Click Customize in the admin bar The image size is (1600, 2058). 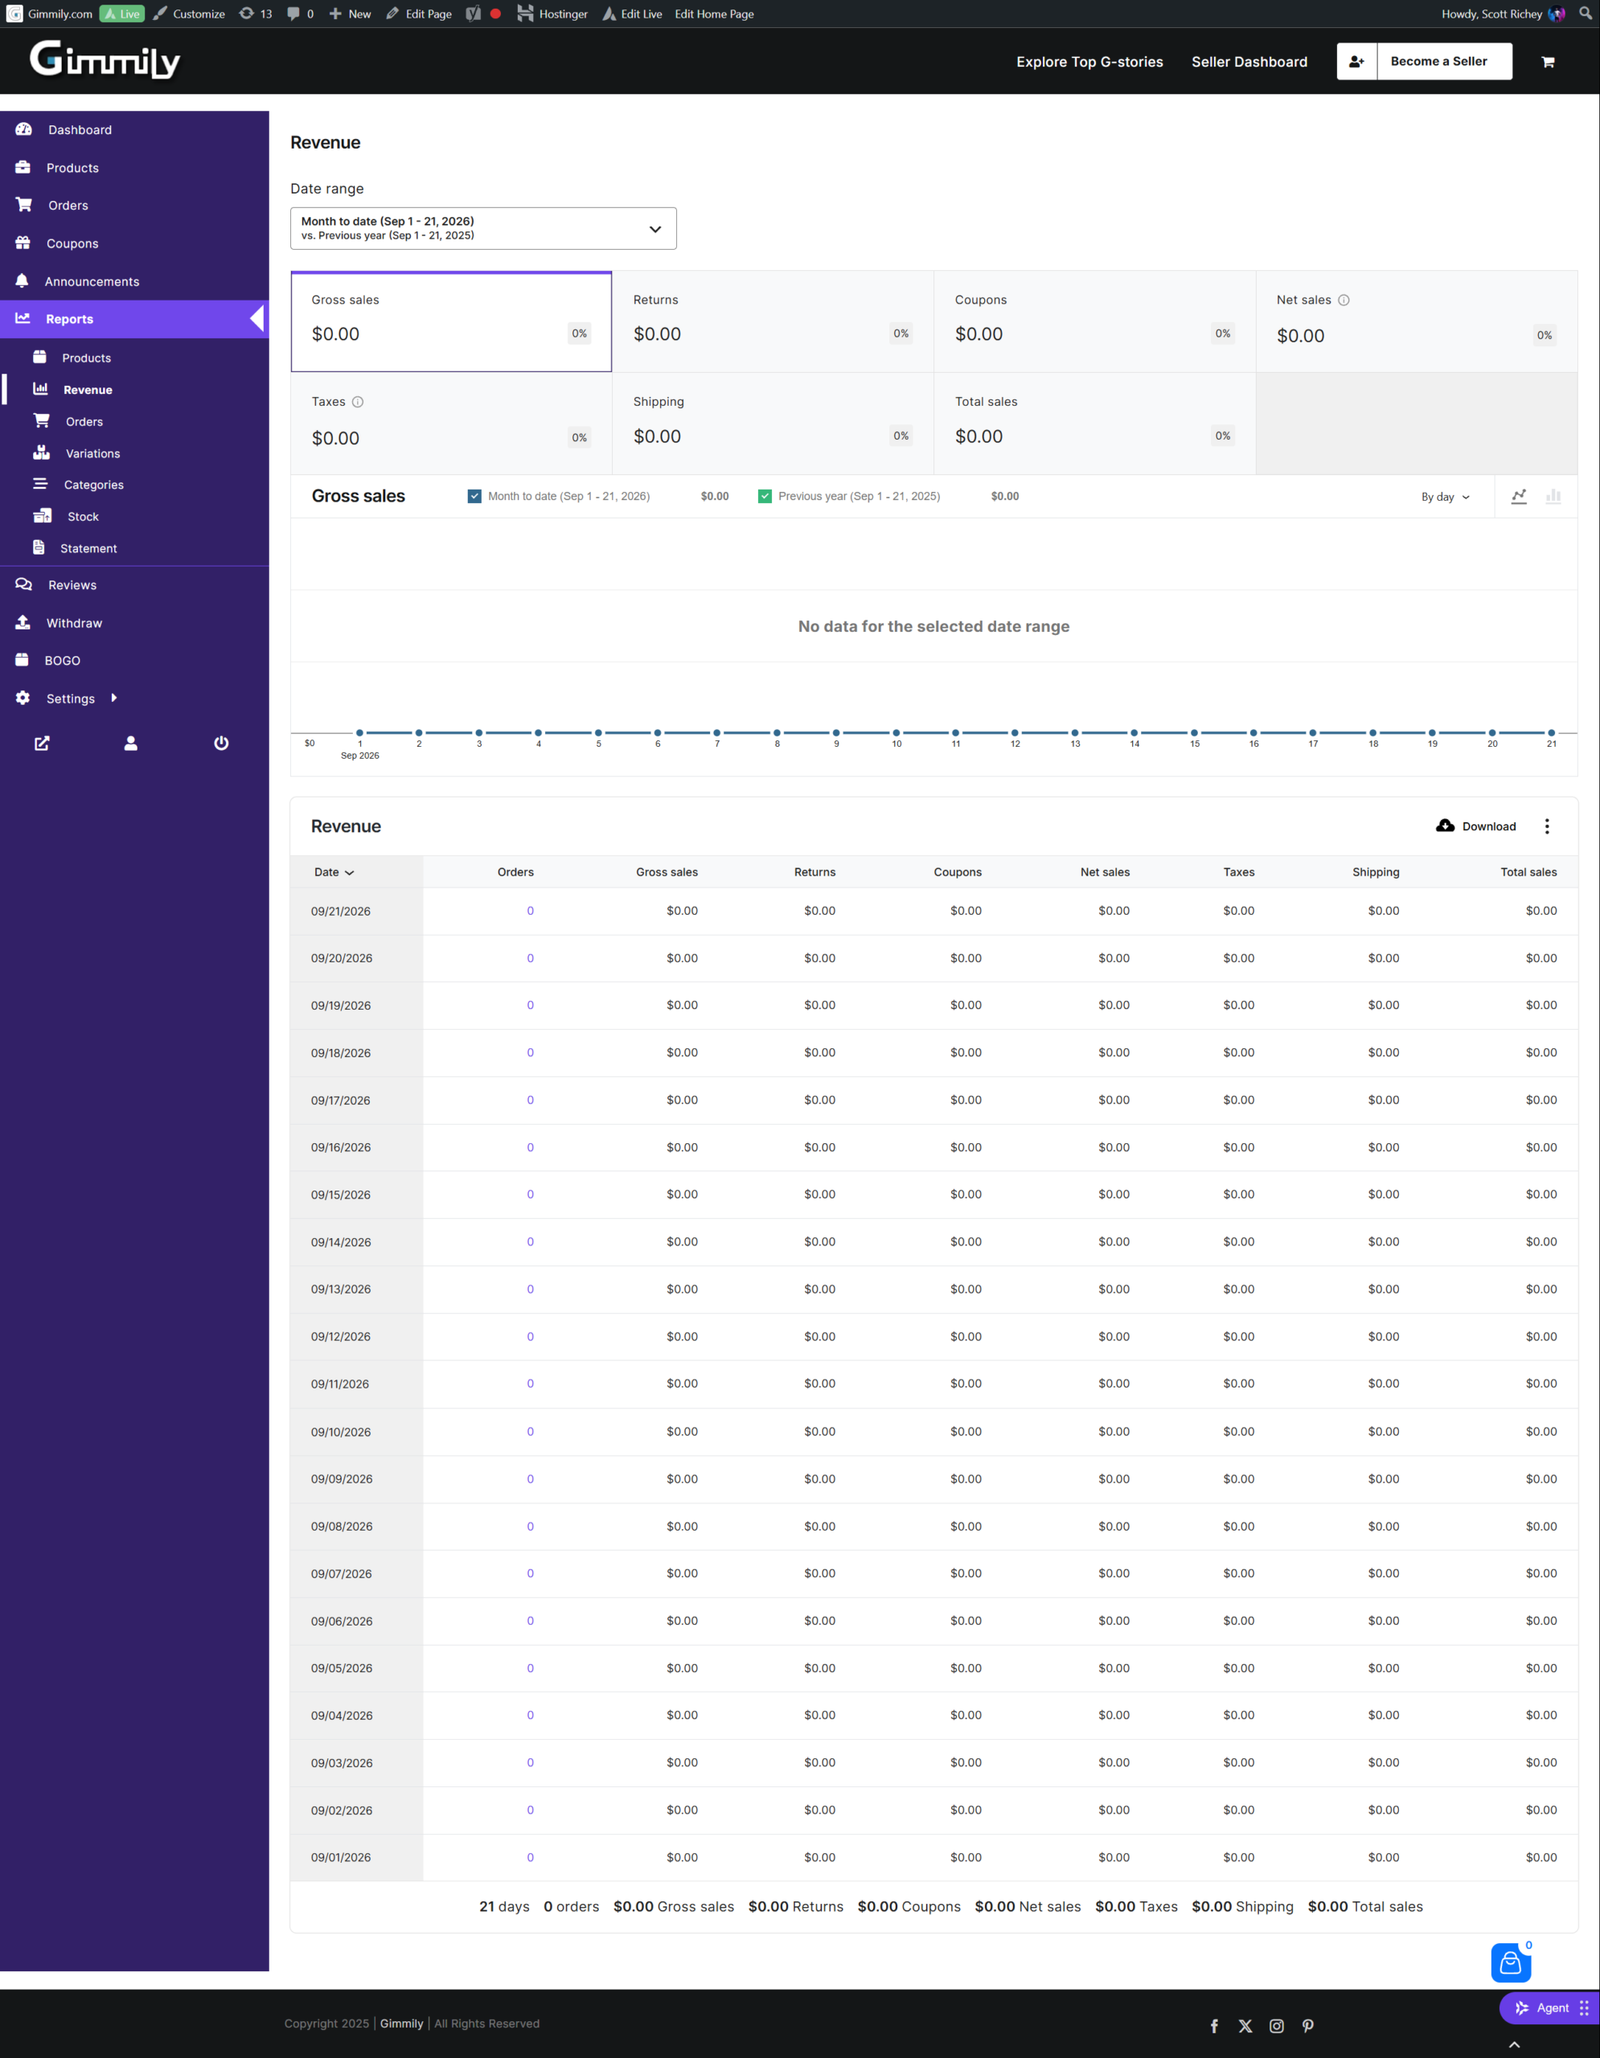click(189, 14)
